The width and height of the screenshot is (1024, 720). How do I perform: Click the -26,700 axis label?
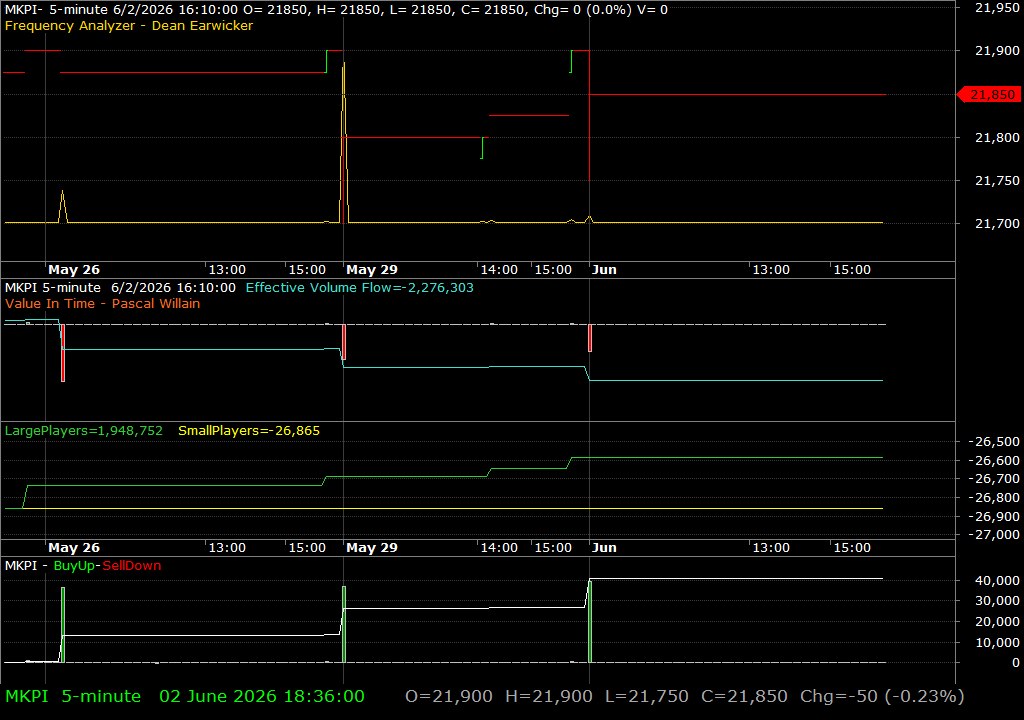[x=994, y=479]
